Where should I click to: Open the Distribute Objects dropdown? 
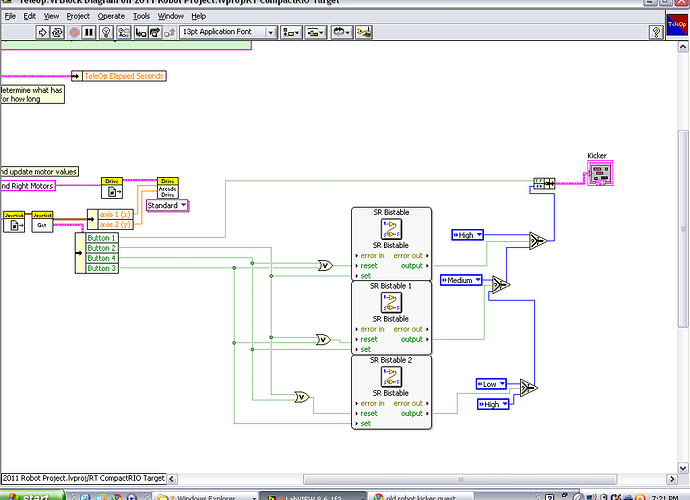pos(315,32)
